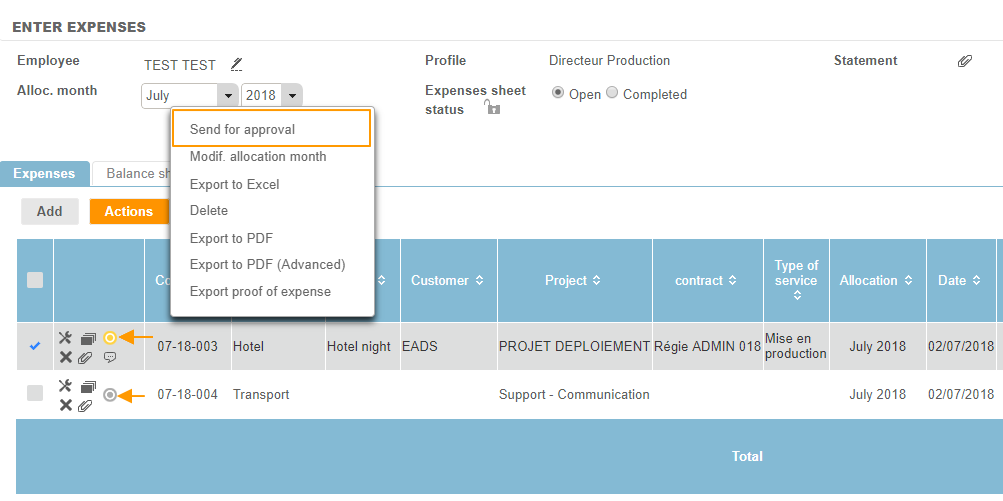Click the Add button
Viewport: 1003px width, 501px height.
tap(49, 211)
